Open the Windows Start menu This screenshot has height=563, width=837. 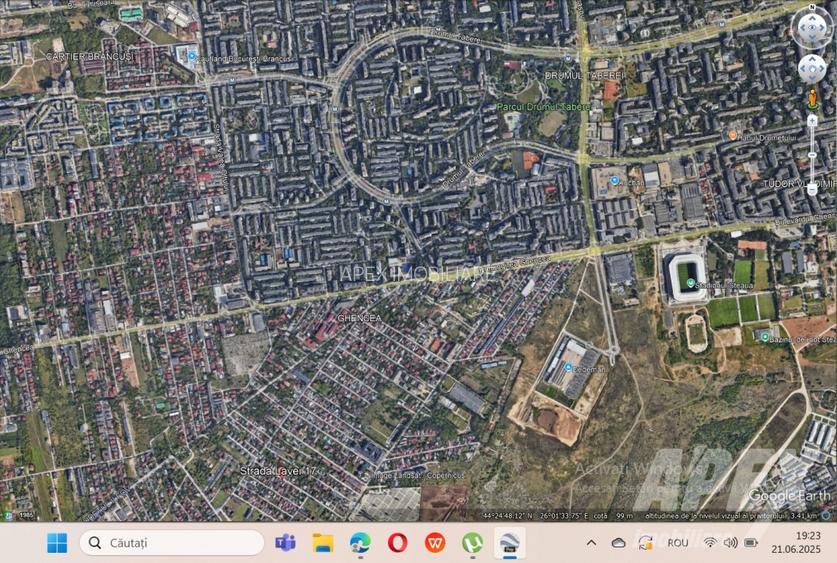point(57,543)
